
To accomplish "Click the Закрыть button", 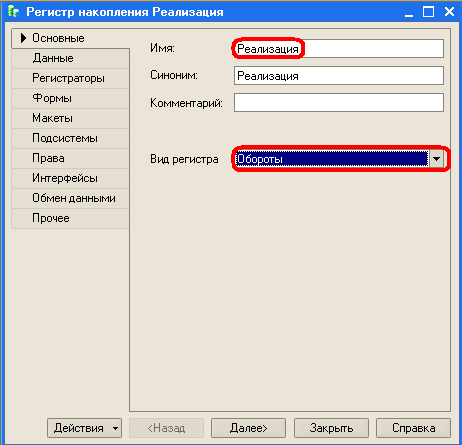I will click(331, 428).
